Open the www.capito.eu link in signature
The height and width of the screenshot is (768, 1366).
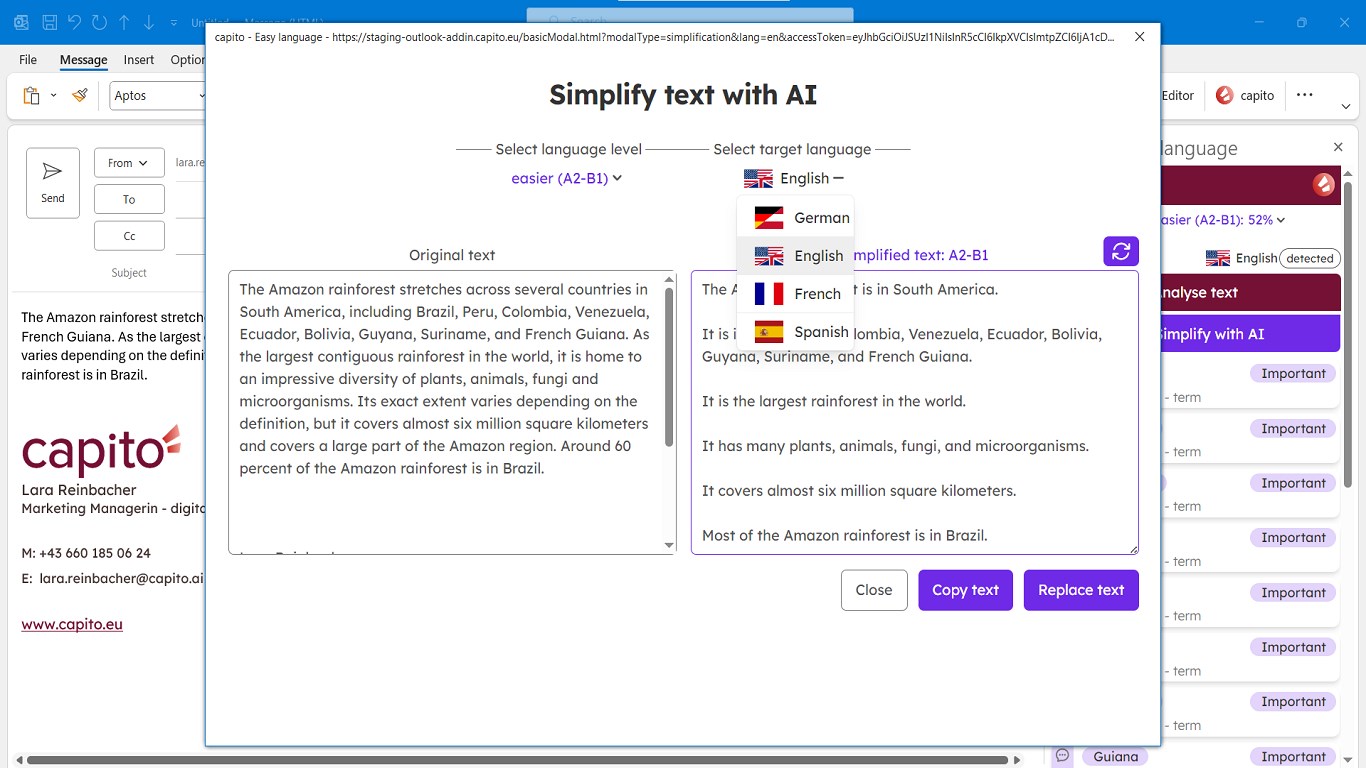[72, 624]
